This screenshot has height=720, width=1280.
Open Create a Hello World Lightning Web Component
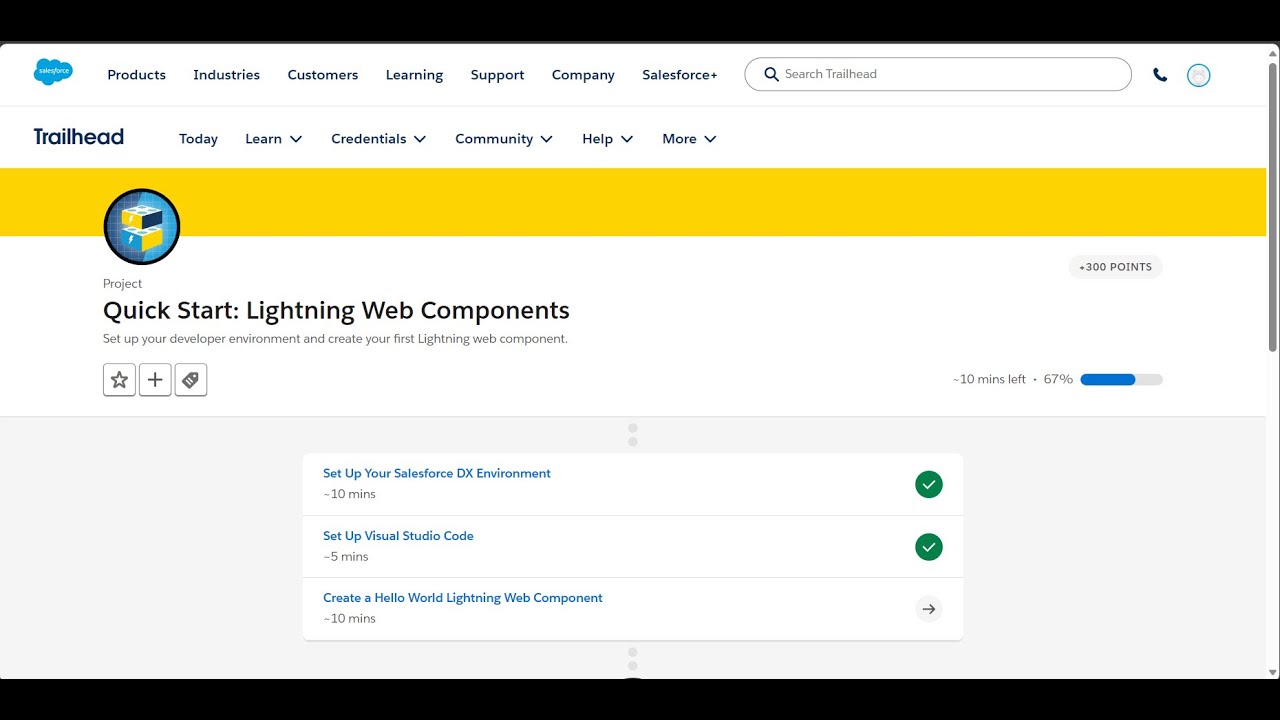pos(463,598)
